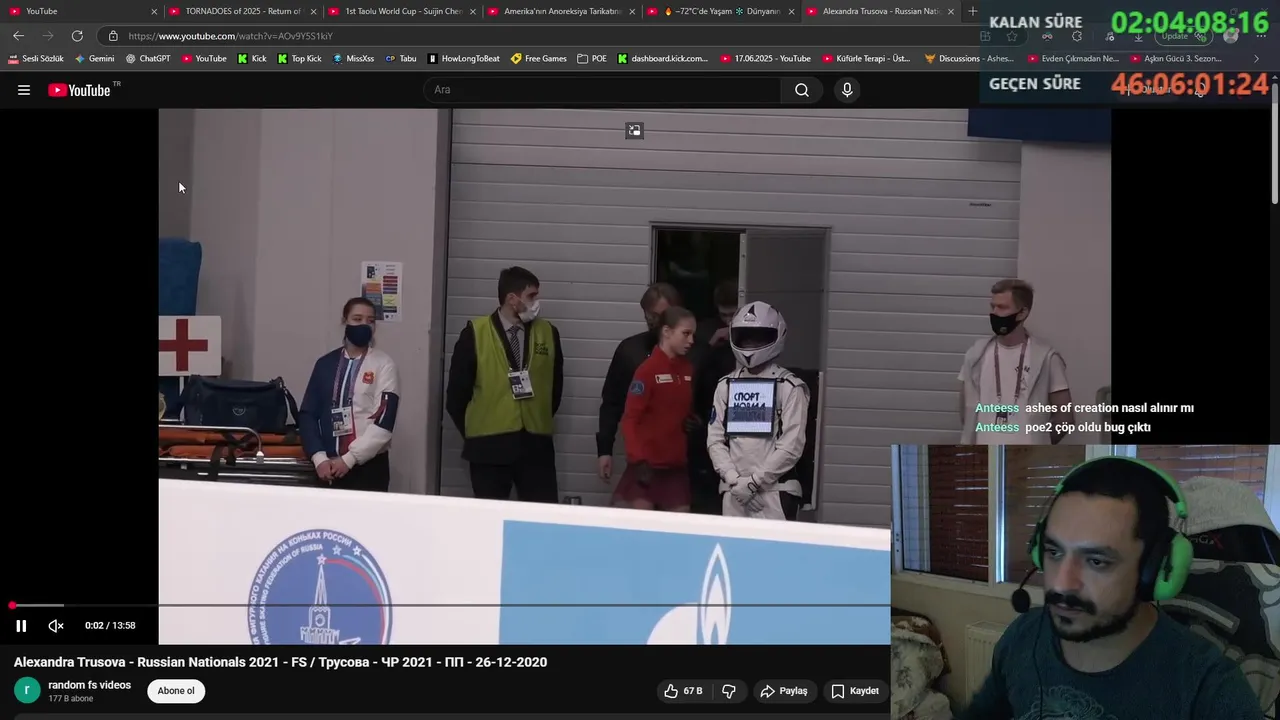Click the address bar lock icon
1280x720 pixels.
(113, 36)
